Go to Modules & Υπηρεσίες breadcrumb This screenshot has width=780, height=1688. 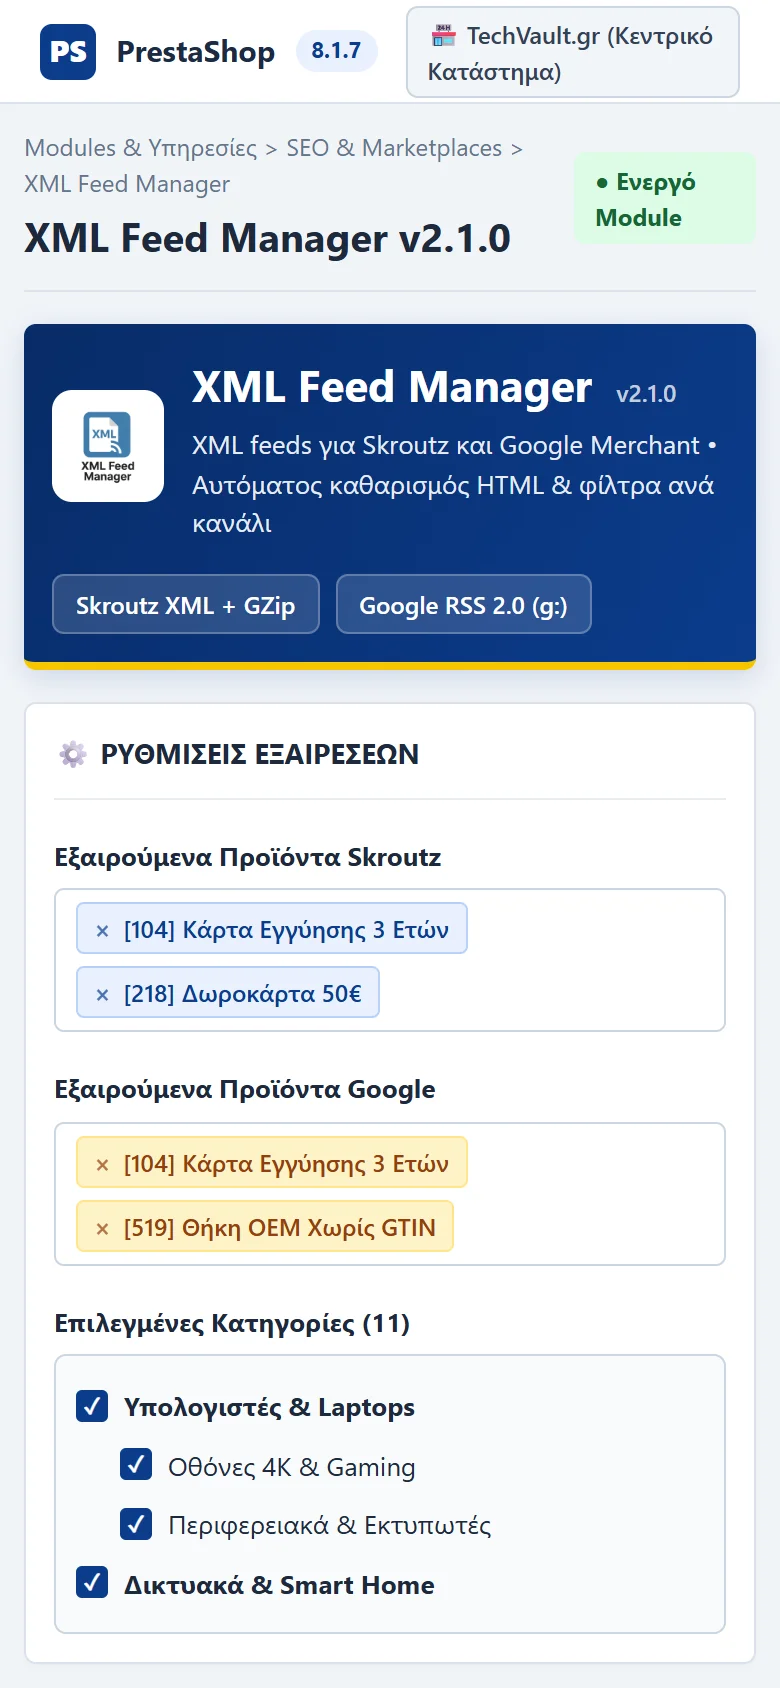click(x=141, y=148)
